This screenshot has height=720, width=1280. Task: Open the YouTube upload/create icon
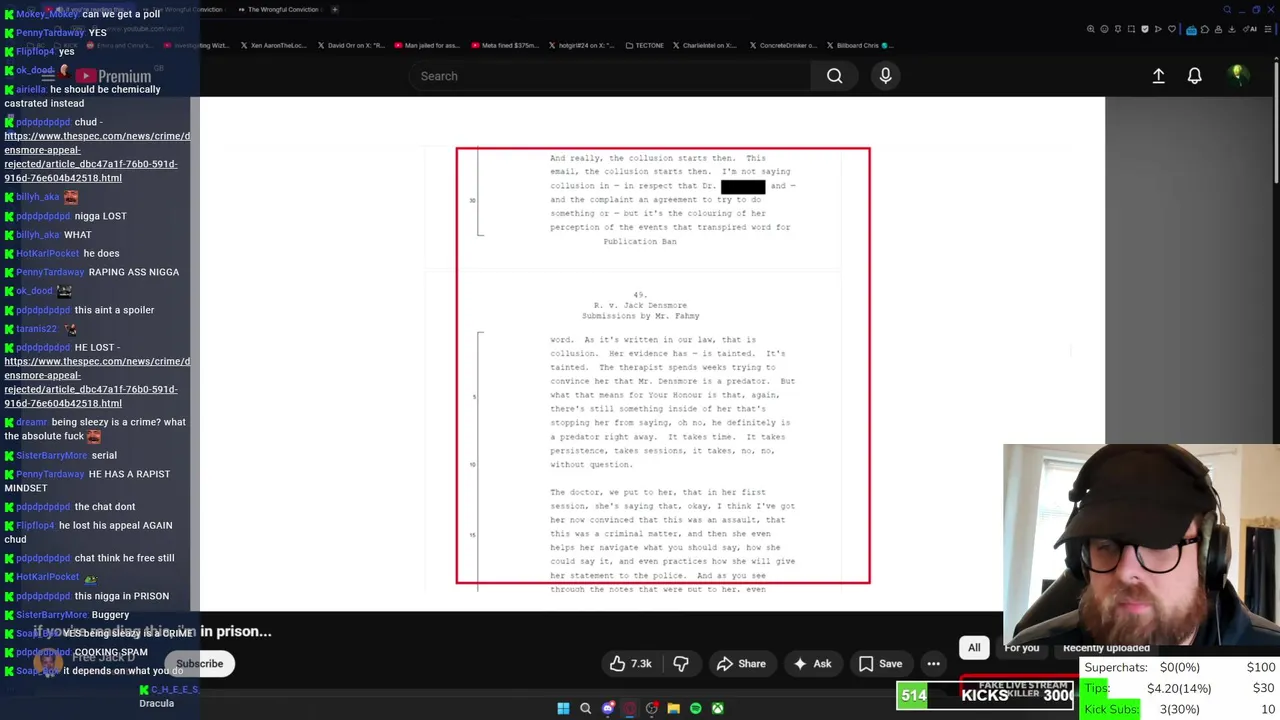(x=1158, y=76)
